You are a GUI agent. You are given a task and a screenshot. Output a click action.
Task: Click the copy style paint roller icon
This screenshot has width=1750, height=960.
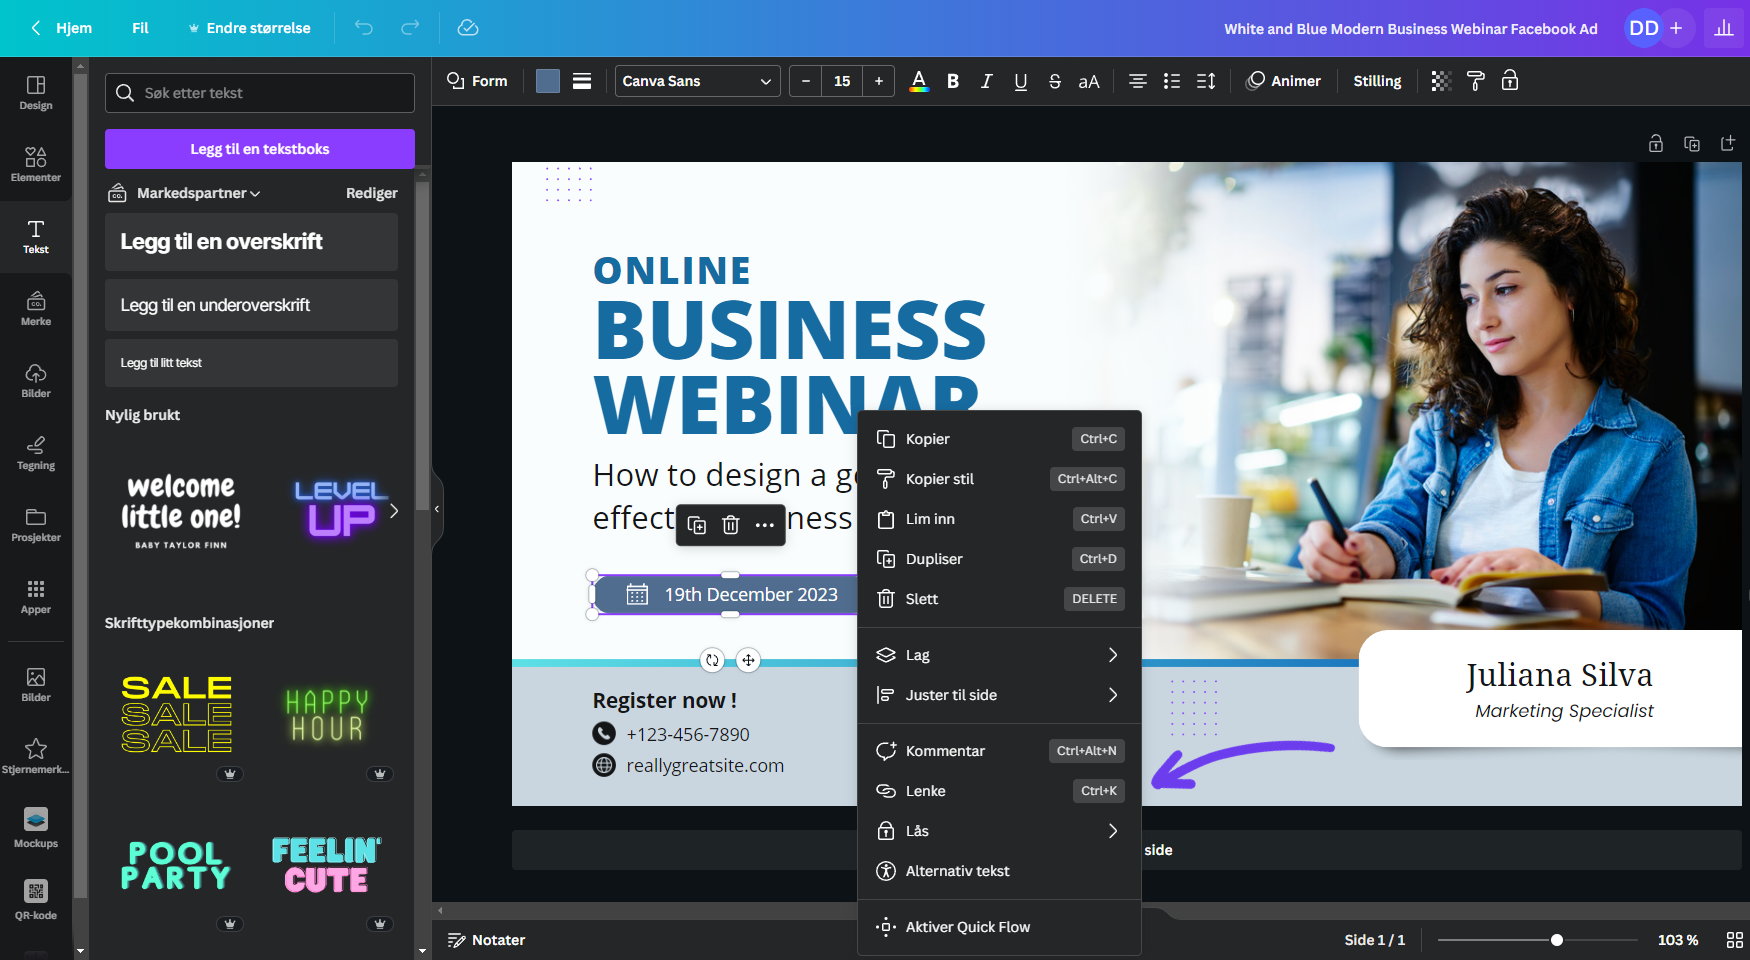1476,81
